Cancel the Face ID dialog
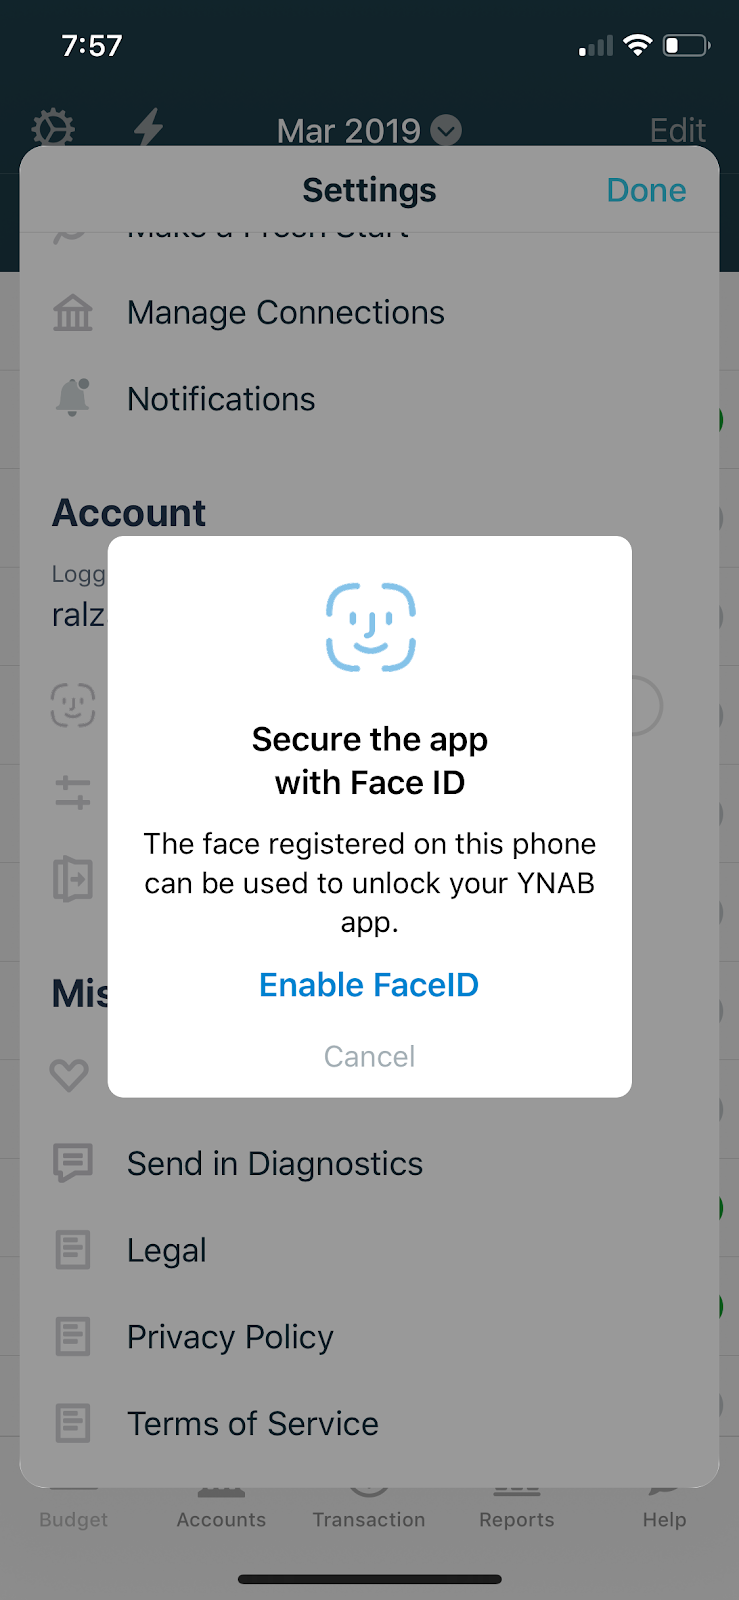Screen dimensions: 739x1600 pos(369,1056)
